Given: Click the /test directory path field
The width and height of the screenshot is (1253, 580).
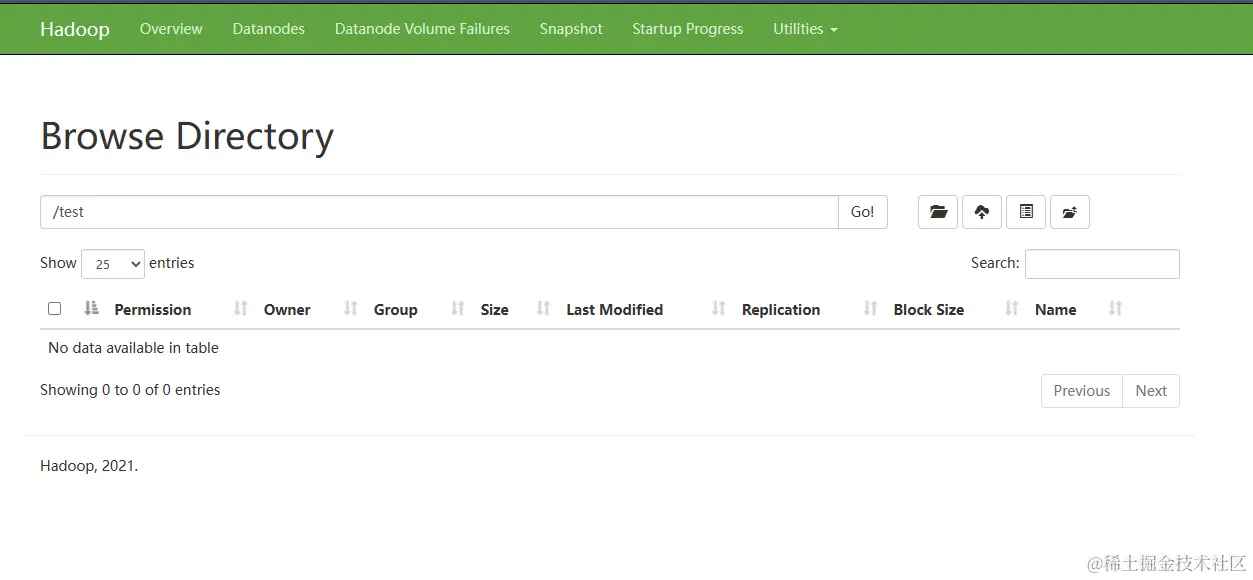Looking at the screenshot, I should (439, 212).
